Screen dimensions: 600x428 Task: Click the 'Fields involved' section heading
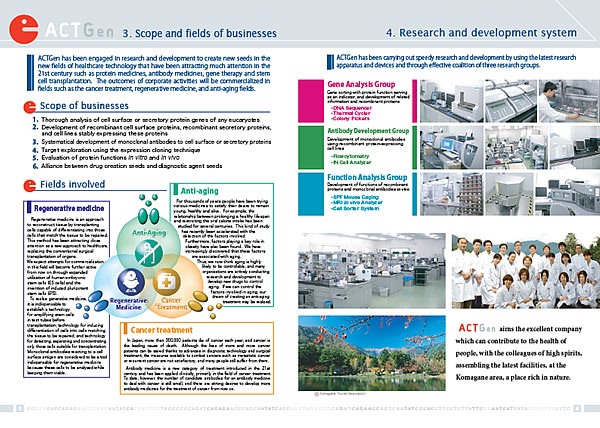pyautogui.click(x=72, y=184)
